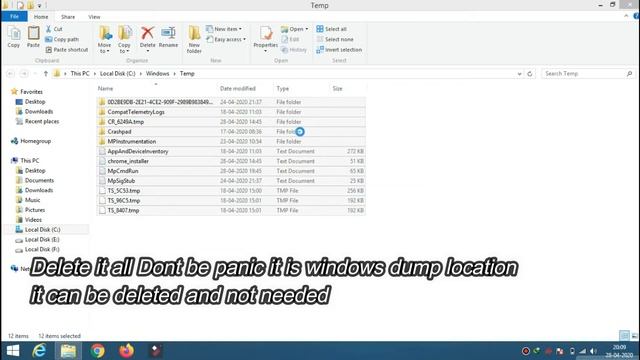
Task: Click Copy path
Action: click(62, 39)
